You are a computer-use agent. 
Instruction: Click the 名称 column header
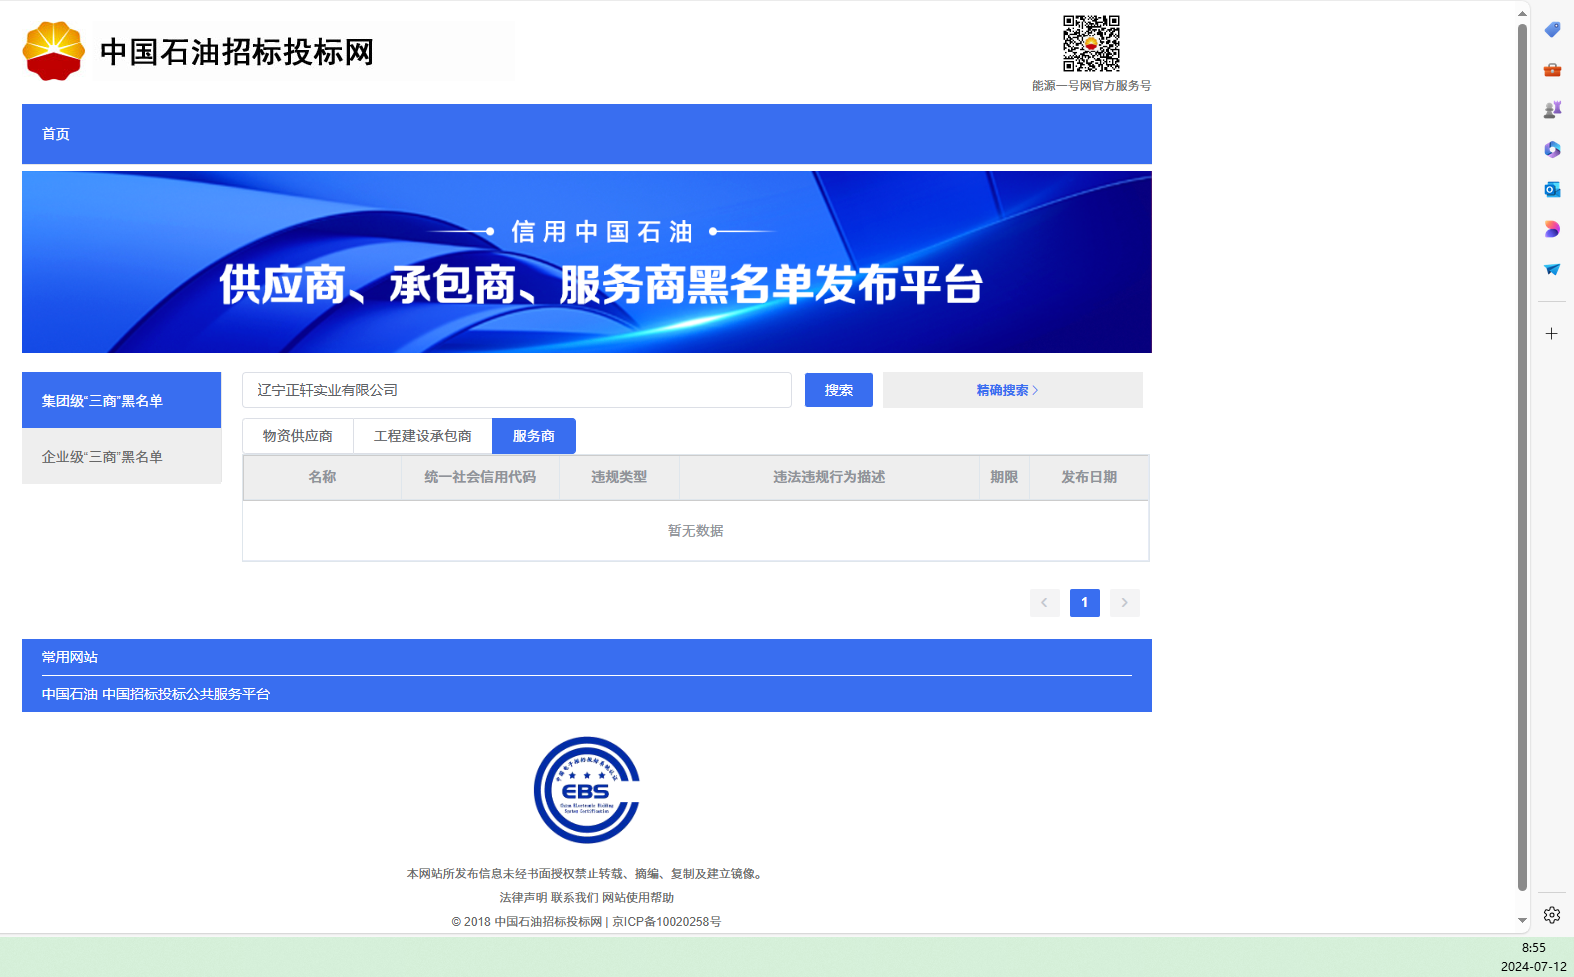click(x=322, y=477)
